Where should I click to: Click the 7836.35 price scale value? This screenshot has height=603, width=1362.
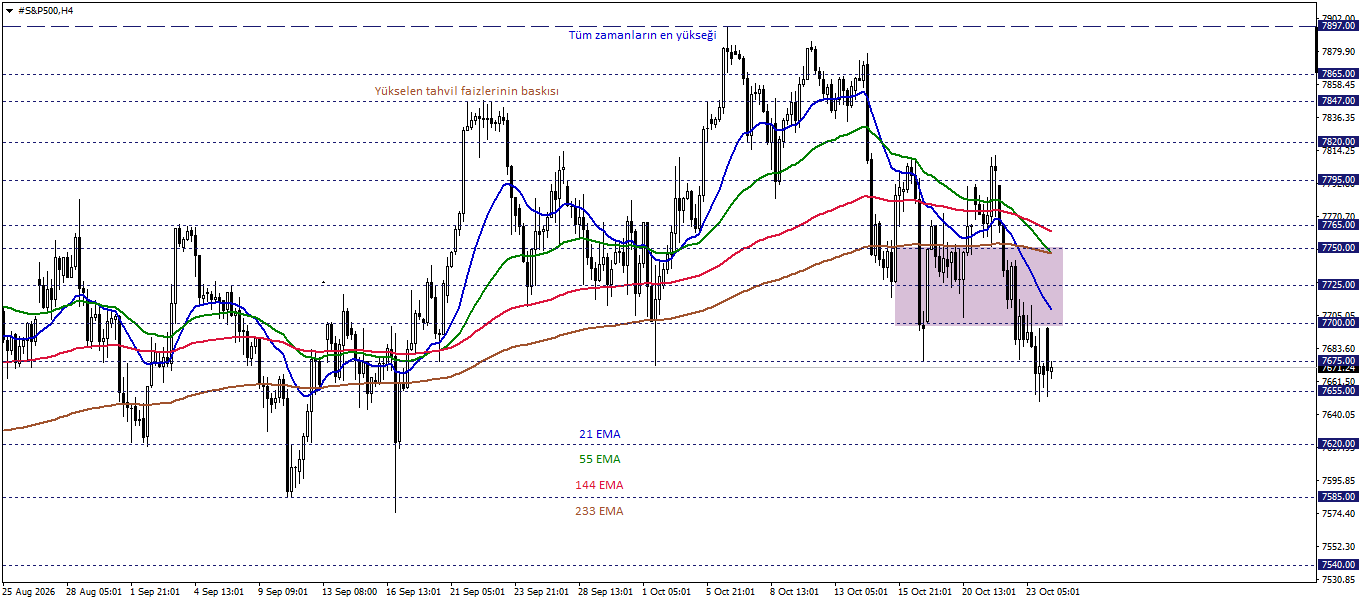click(x=1338, y=117)
